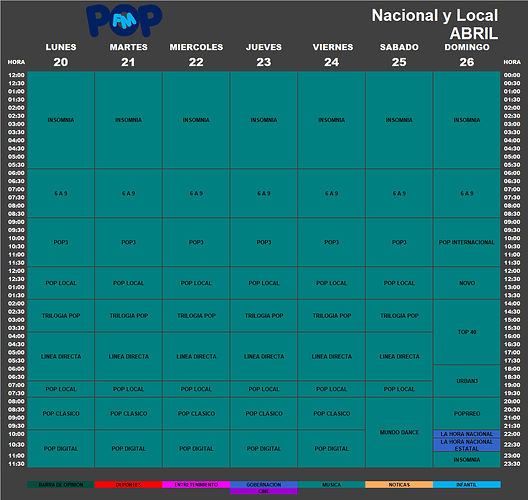528x500 pixels.
Task: Open POP LOCAL noon block on JUEVES 23
Action: (x=264, y=283)
